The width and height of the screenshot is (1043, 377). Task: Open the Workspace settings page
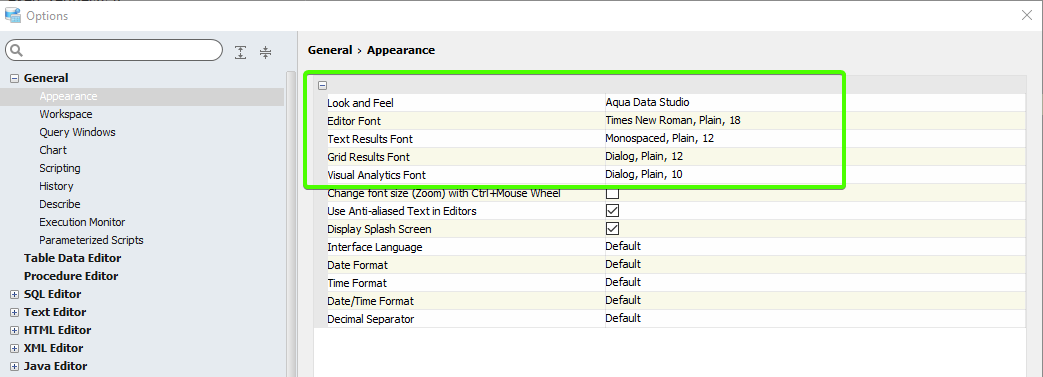tap(66, 114)
